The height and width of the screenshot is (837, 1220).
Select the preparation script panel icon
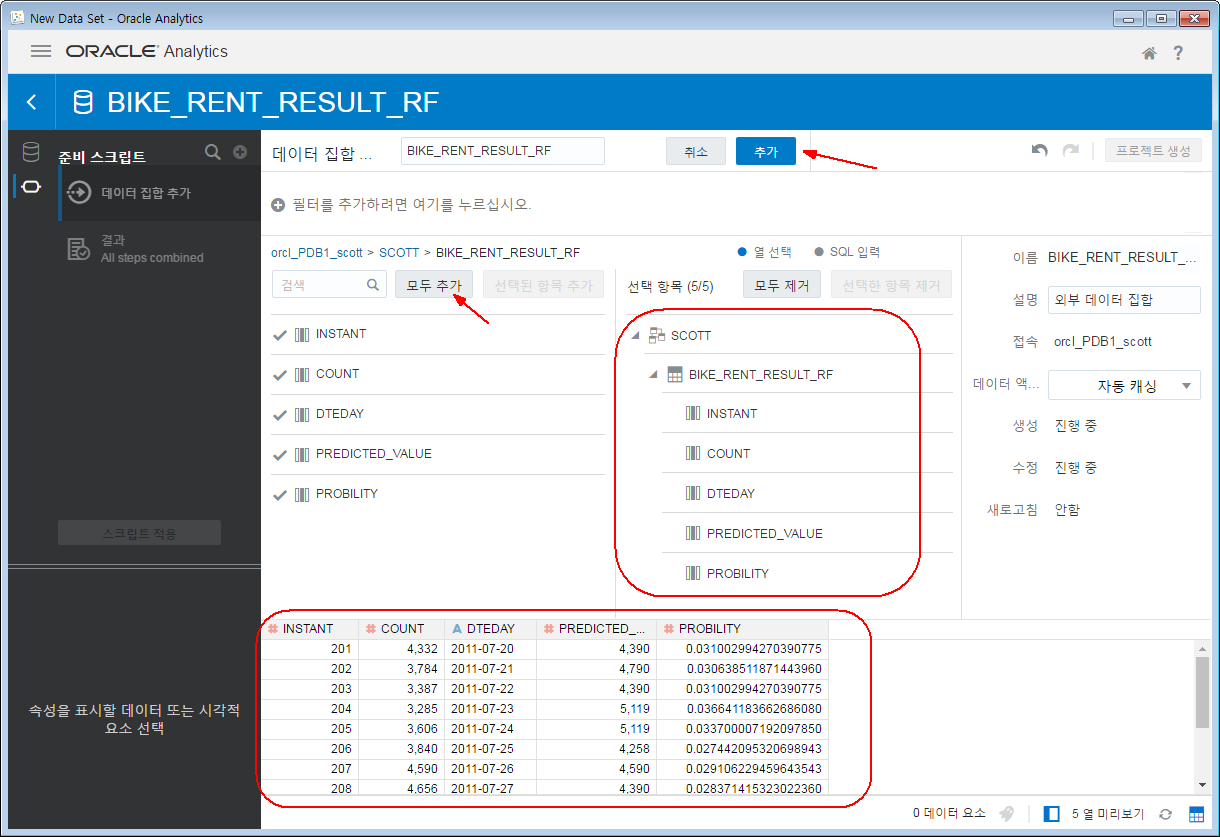click(x=31, y=187)
